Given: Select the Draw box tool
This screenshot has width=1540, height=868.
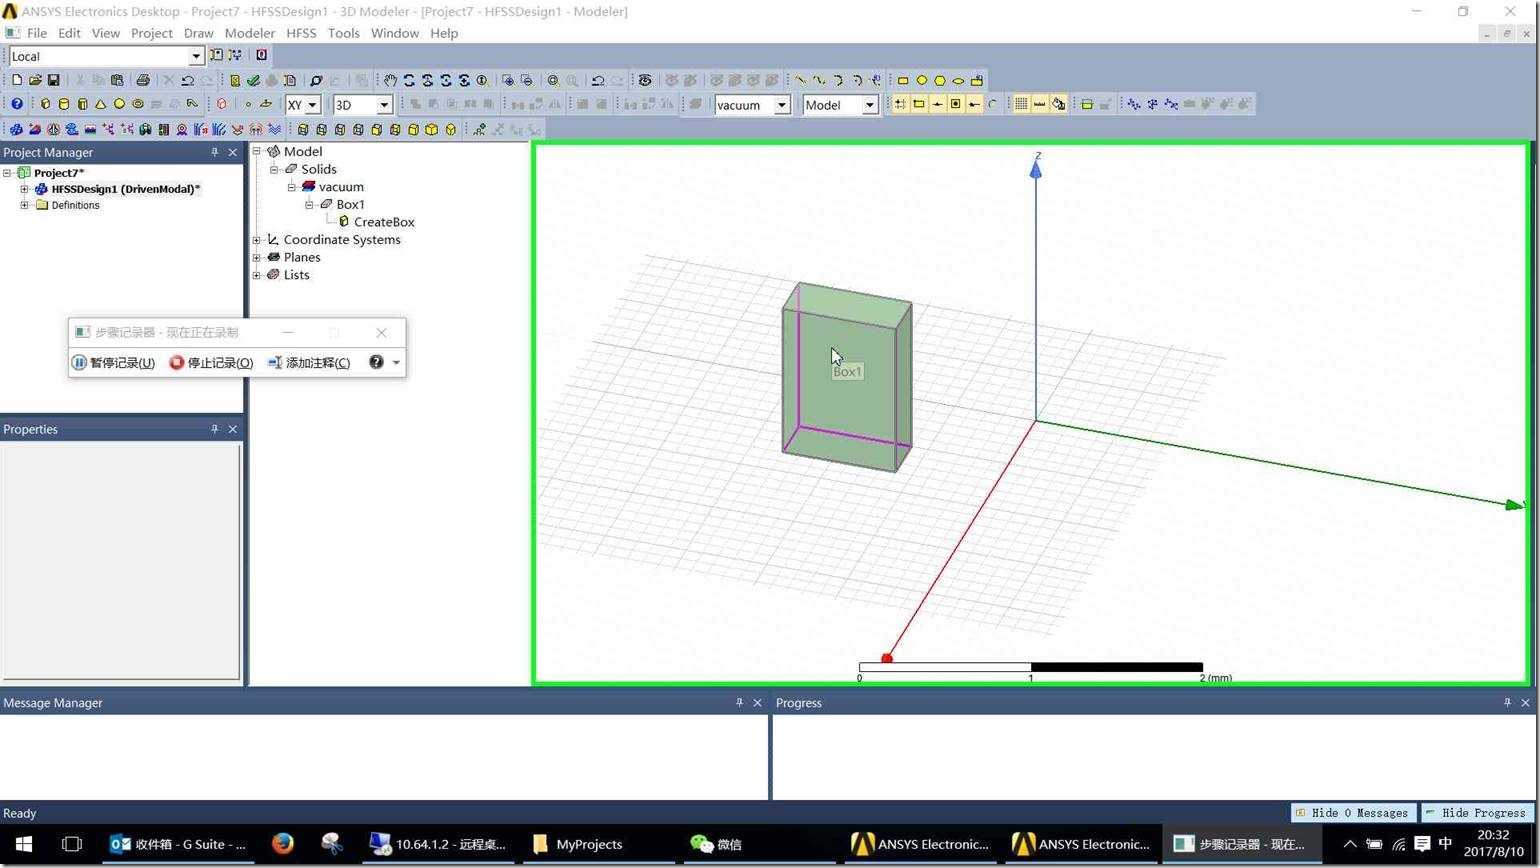Looking at the screenshot, I should click(x=45, y=104).
